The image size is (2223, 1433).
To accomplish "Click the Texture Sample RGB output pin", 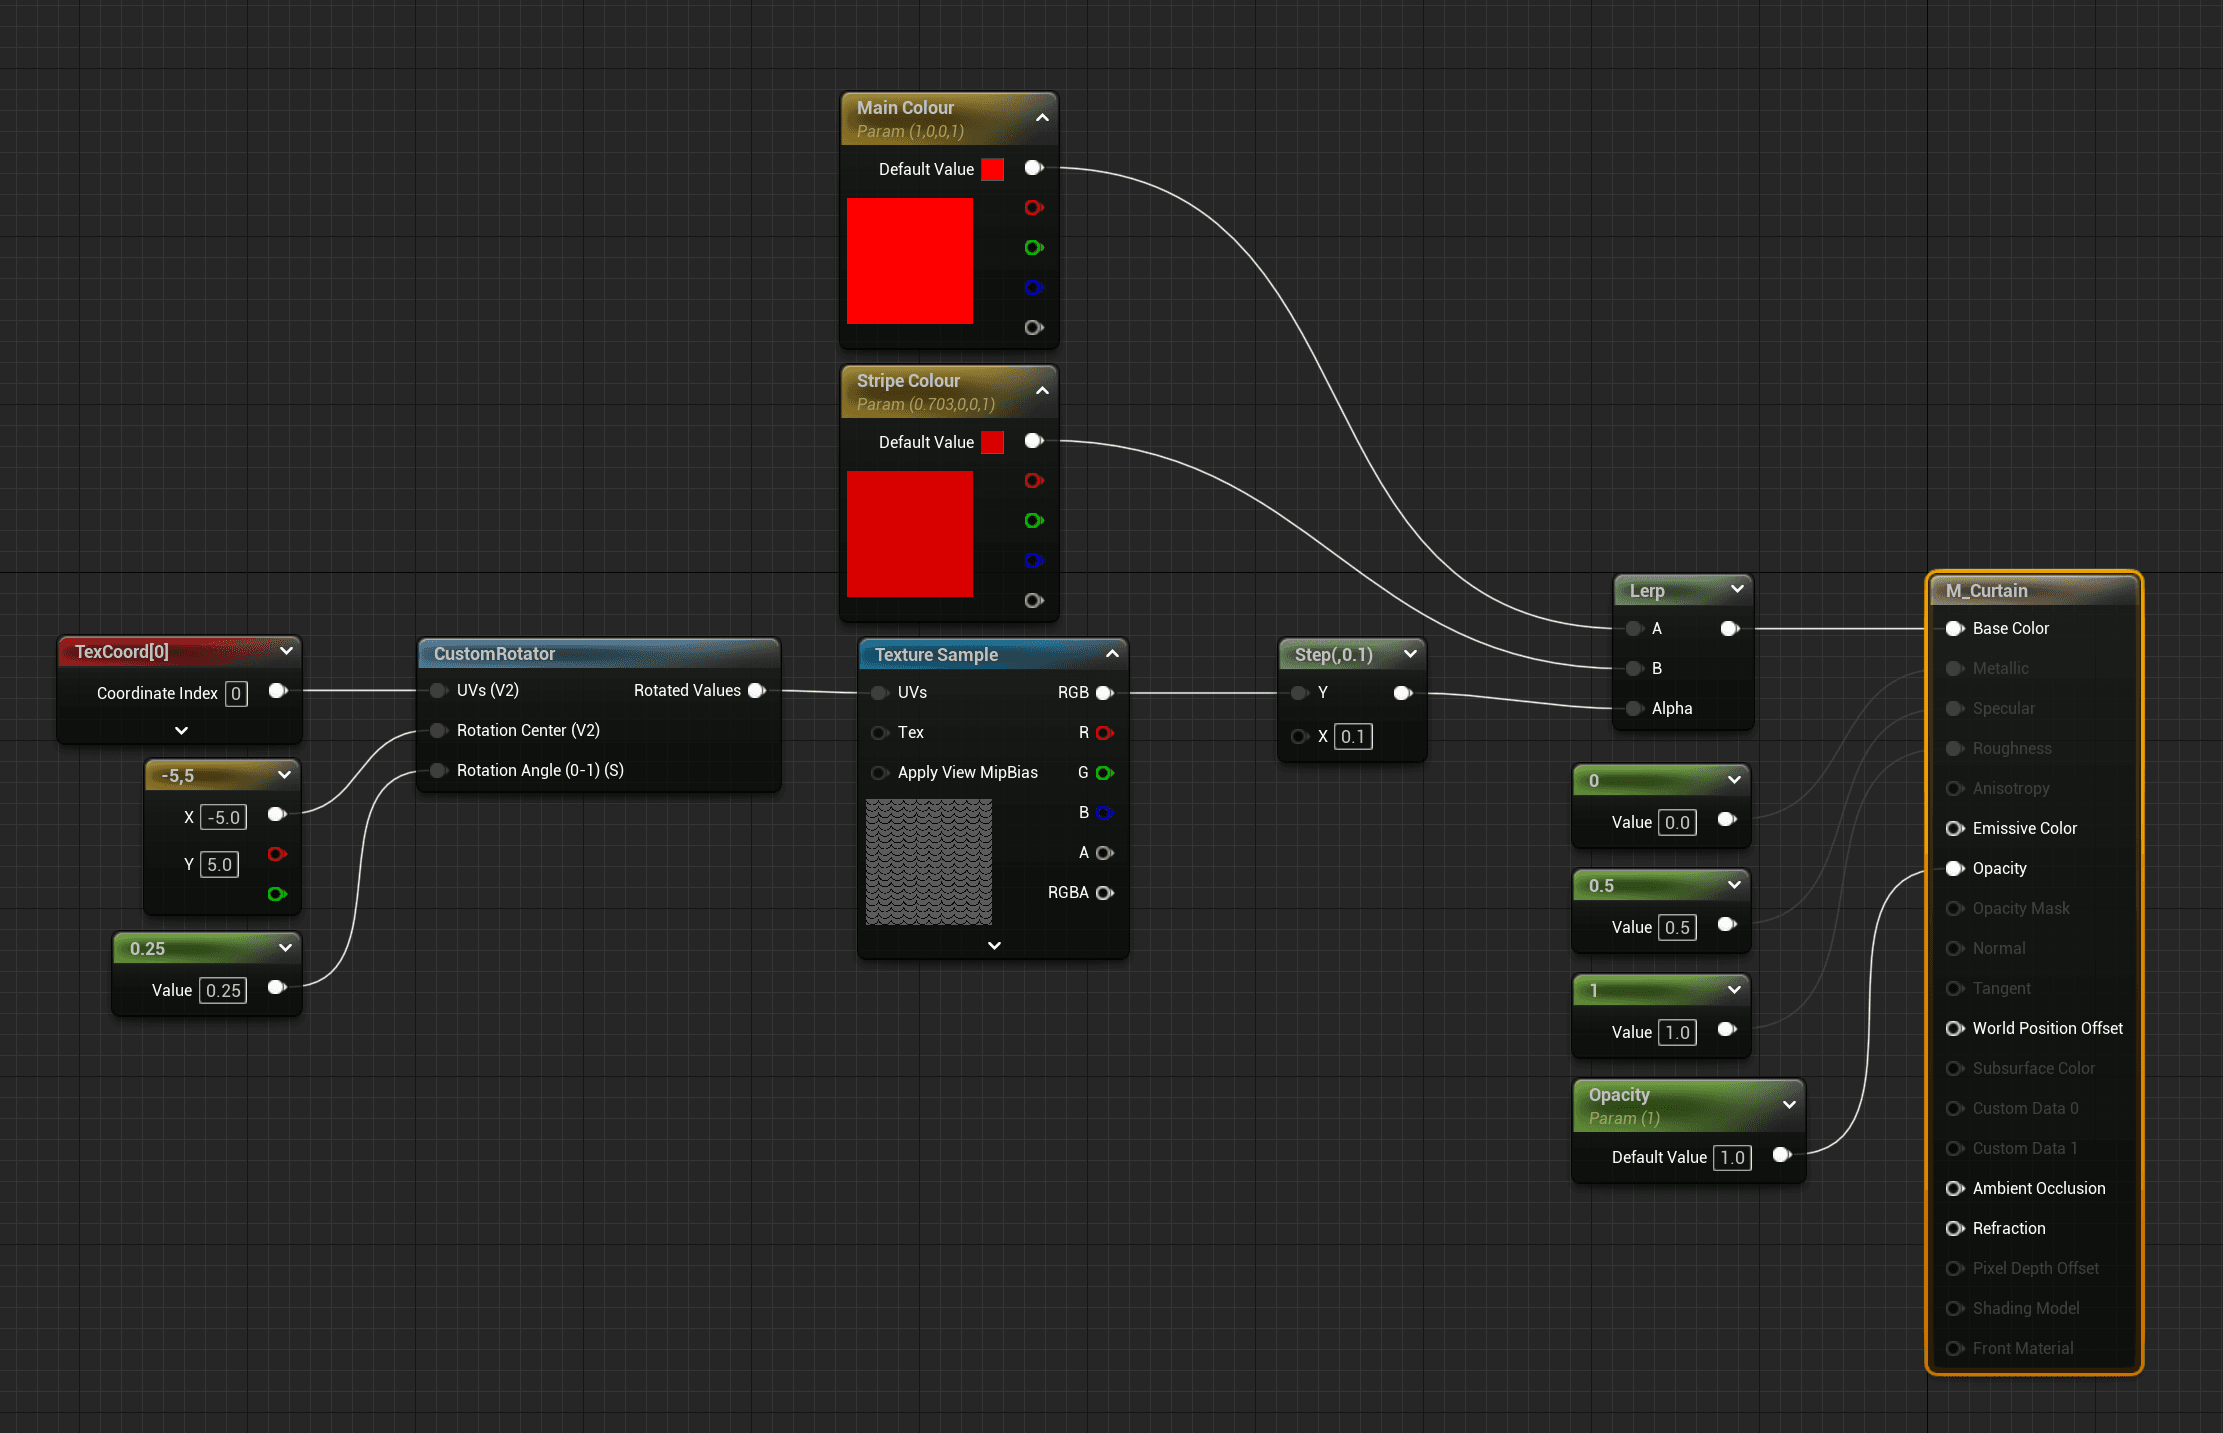I will pyautogui.click(x=1104, y=693).
